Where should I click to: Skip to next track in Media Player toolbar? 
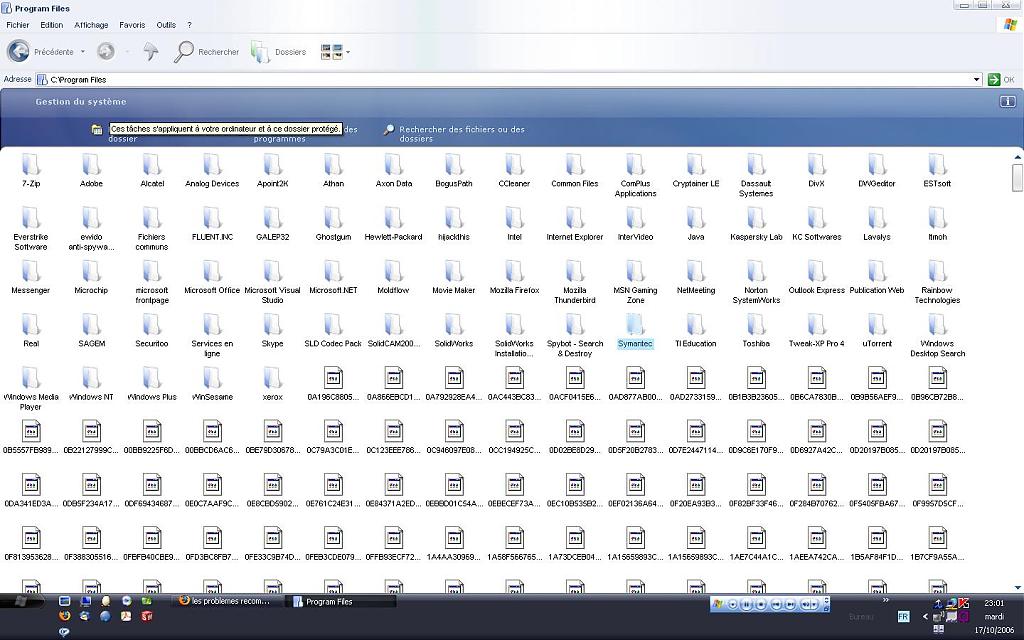pyautogui.click(x=790, y=605)
